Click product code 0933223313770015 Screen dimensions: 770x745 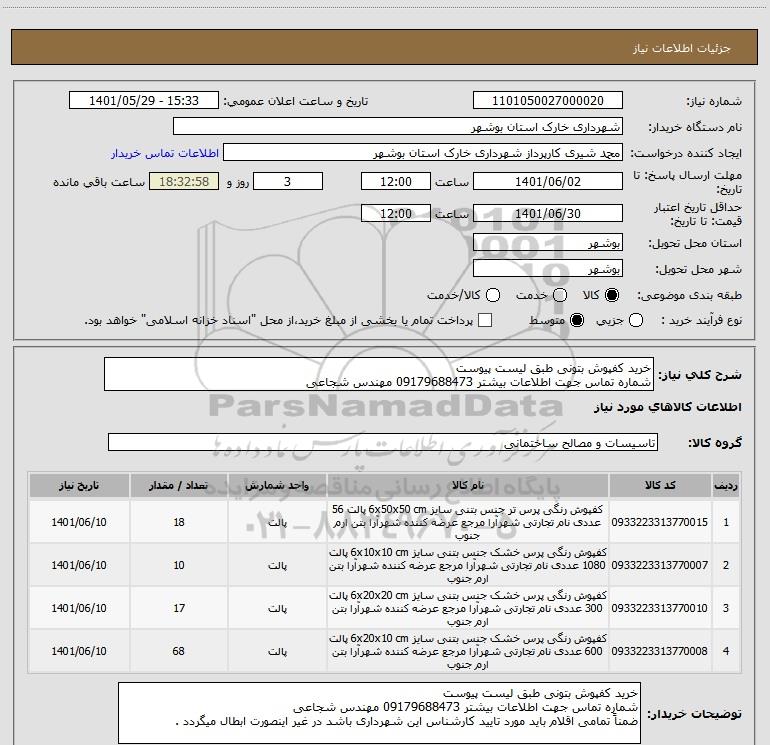pos(660,522)
